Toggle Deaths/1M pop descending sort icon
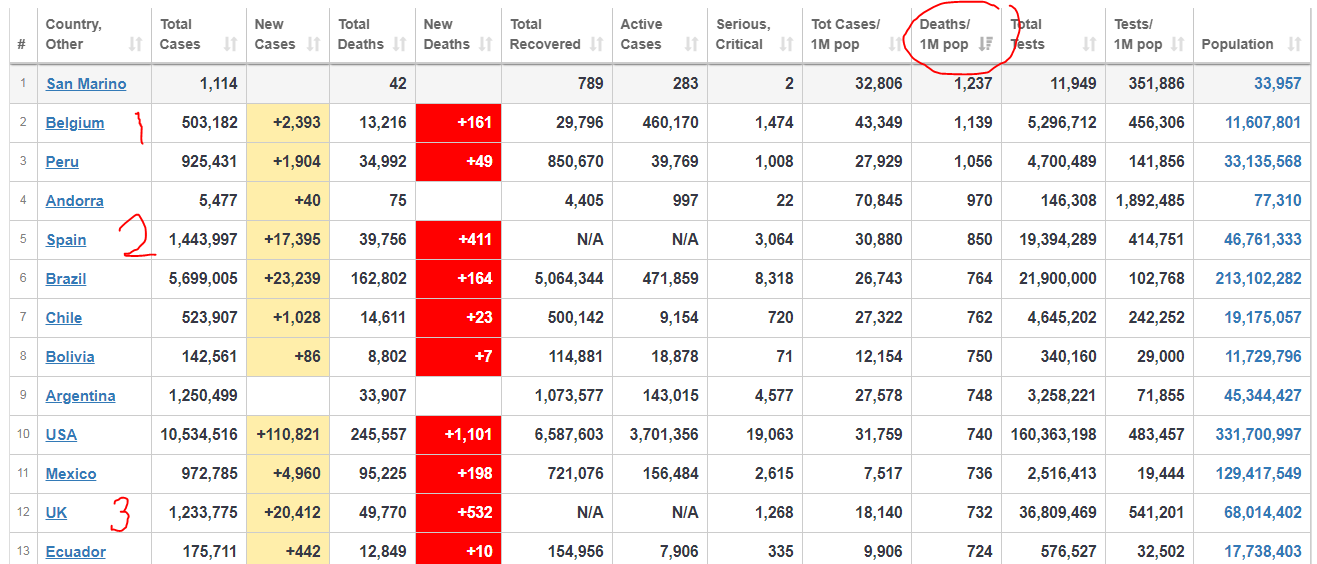This screenshot has height=564, width=1317. click(x=985, y=44)
